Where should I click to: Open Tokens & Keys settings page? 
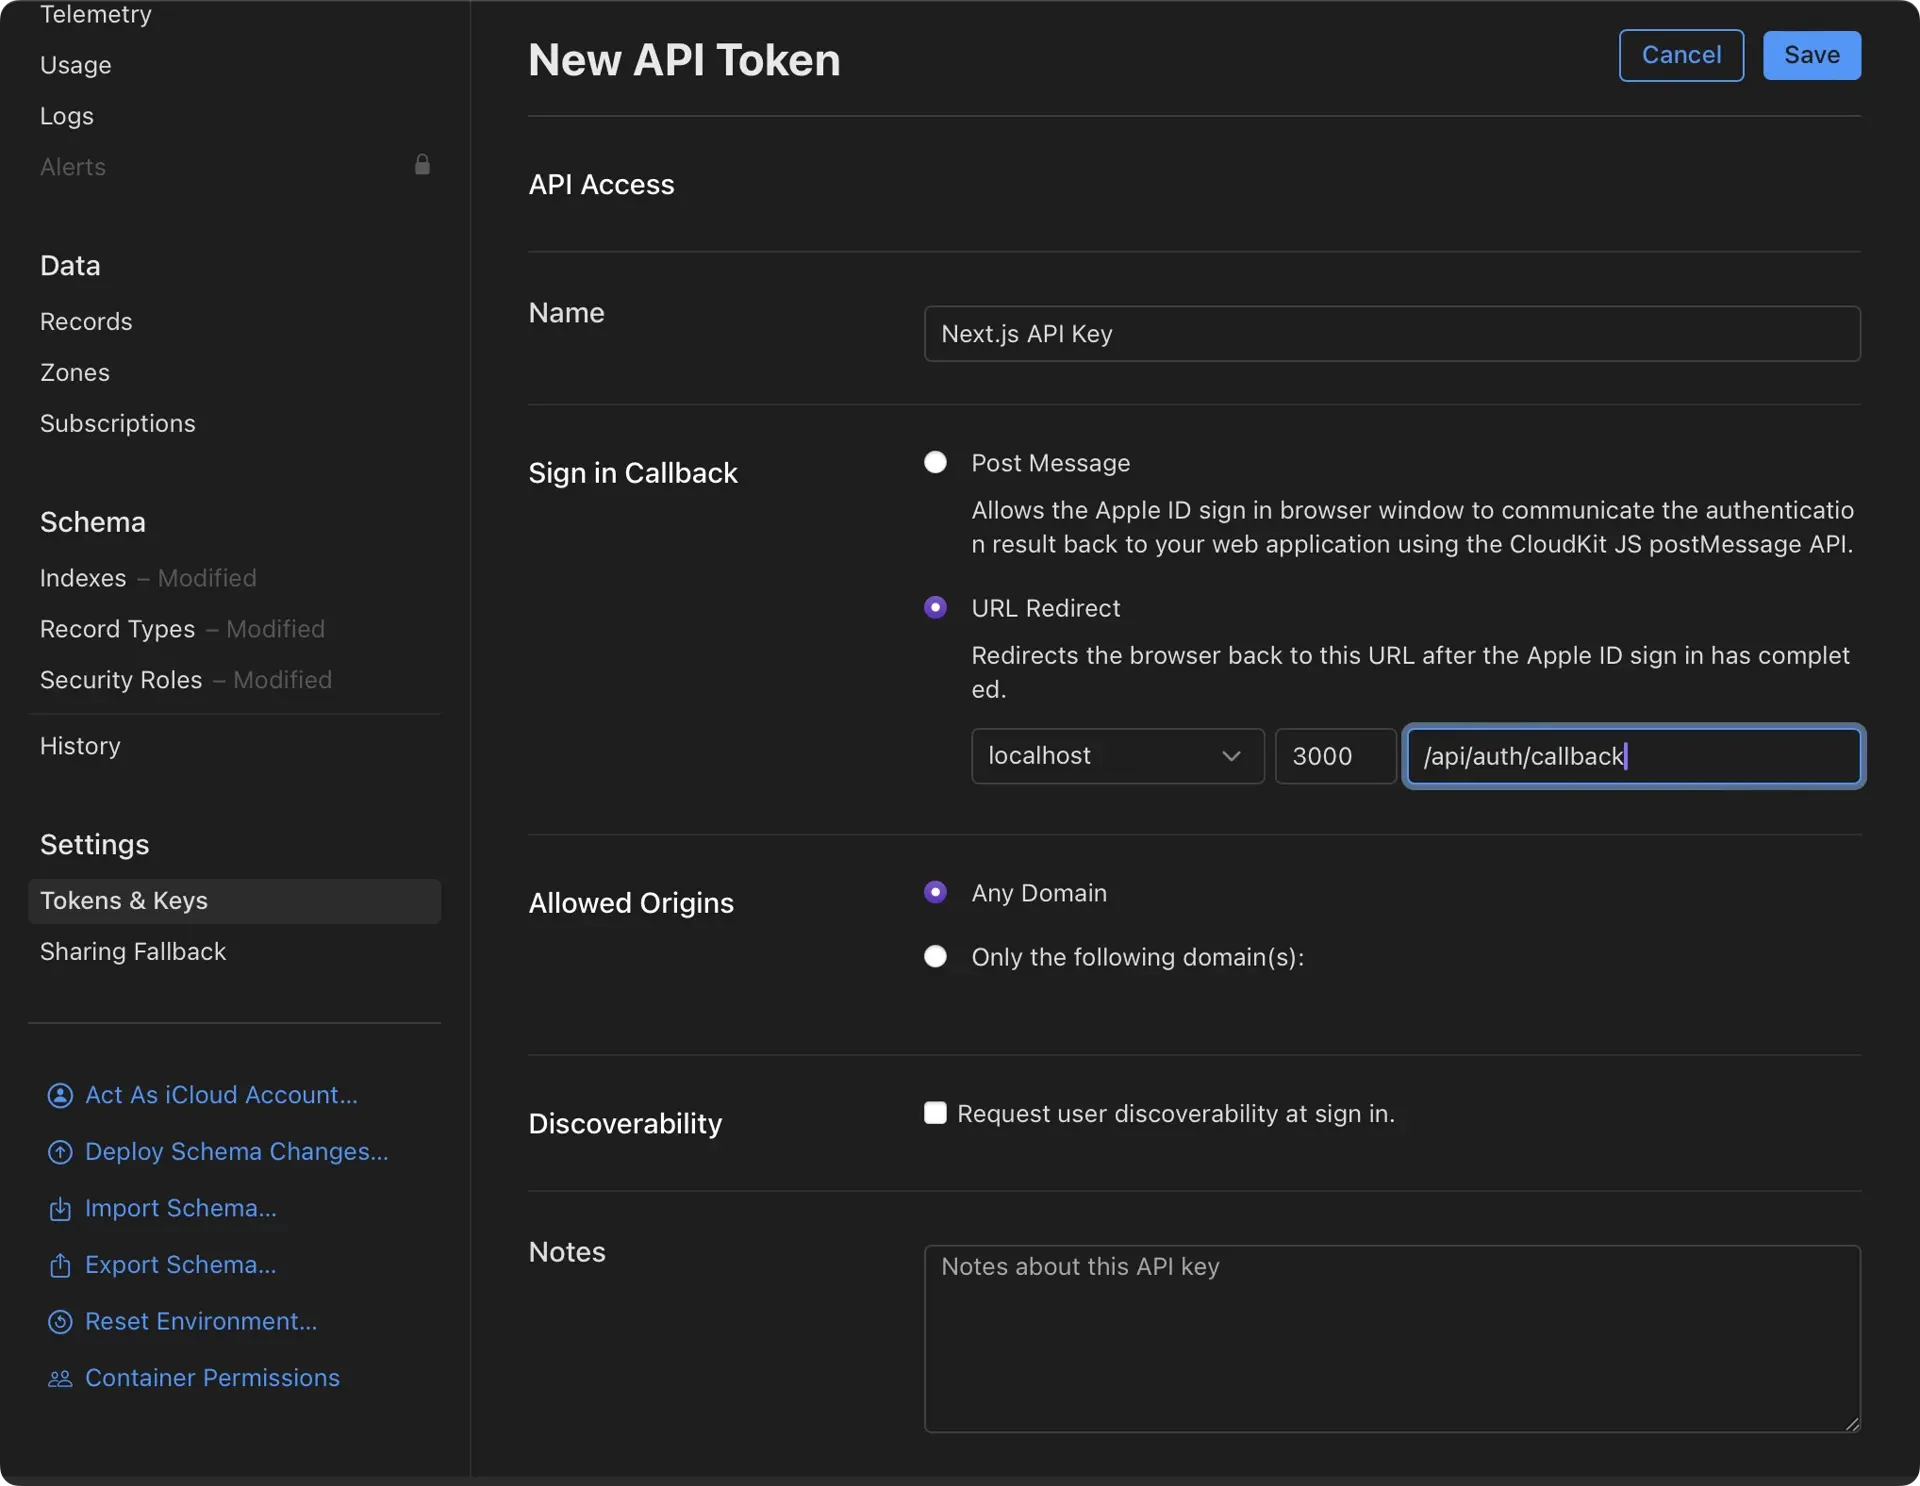click(124, 901)
